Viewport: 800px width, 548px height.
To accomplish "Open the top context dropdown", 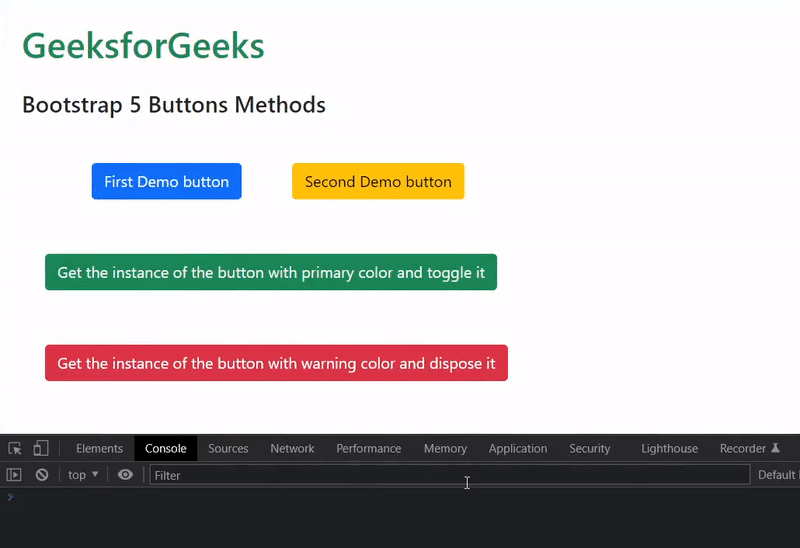I will pos(83,475).
